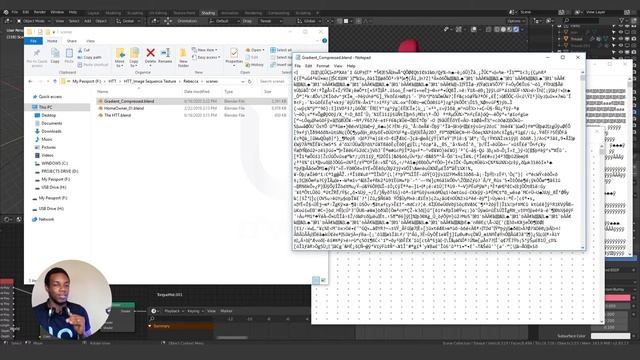Image resolution: width=640 pixels, height=360 pixels.
Task: Click Explorer Back navigation arrow
Action: click(30, 81)
